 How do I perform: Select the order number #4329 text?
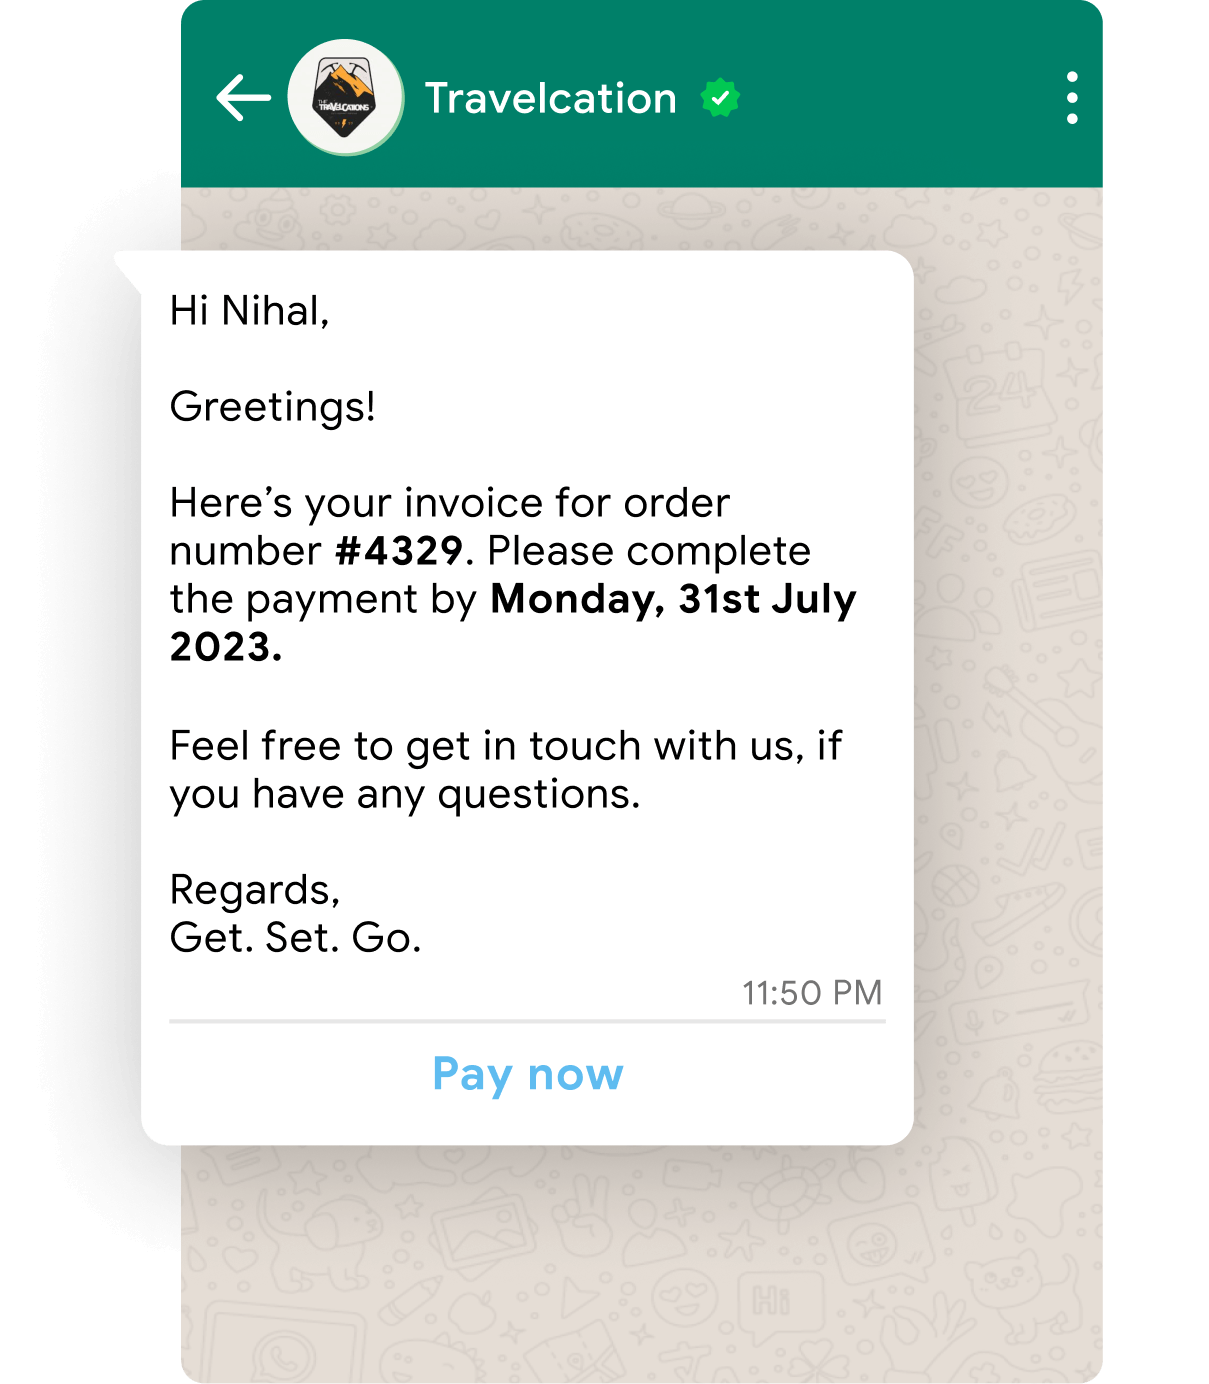399,551
